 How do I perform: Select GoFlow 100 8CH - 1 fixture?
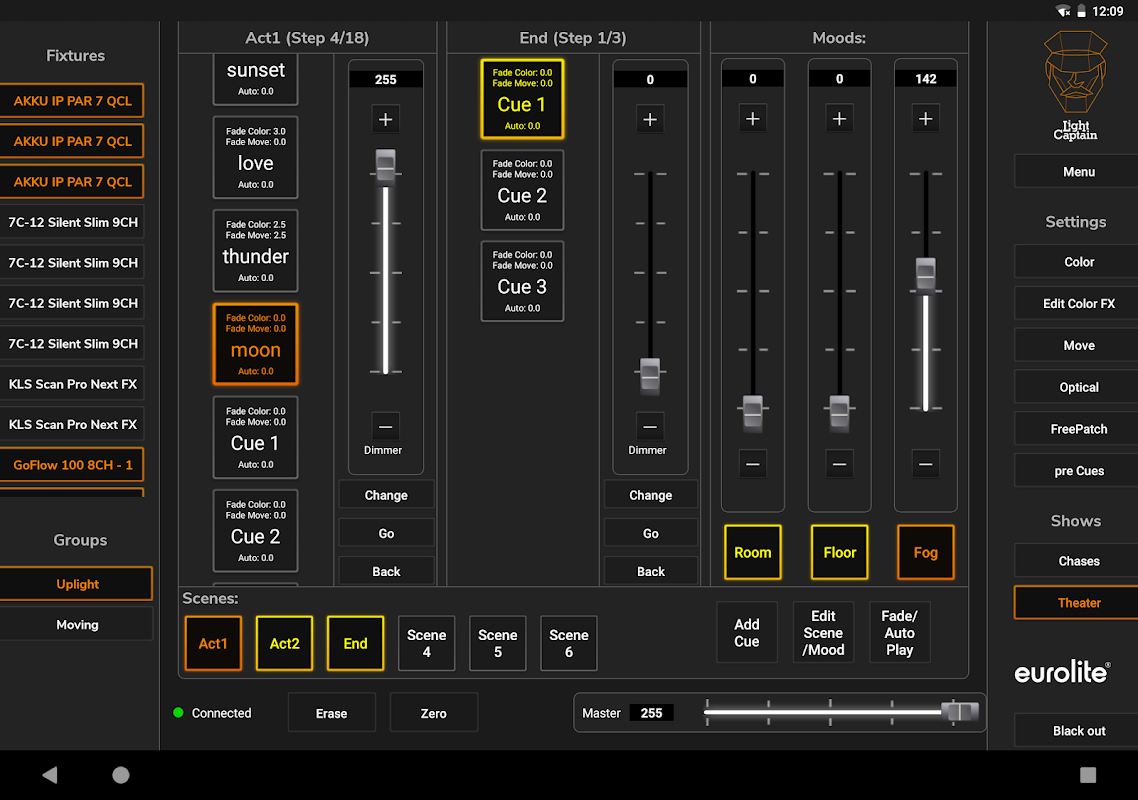[x=72, y=465]
